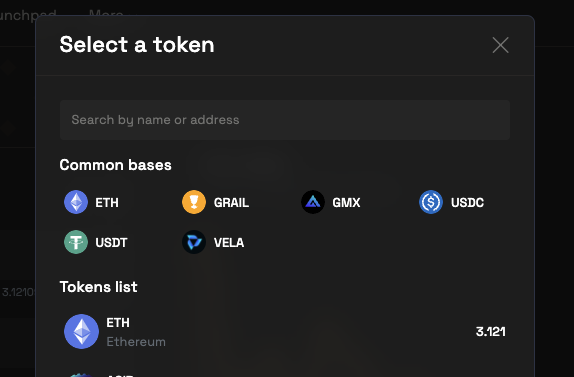Pick the GMX triangle logo icon
This screenshot has height=377, width=574.
click(313, 202)
